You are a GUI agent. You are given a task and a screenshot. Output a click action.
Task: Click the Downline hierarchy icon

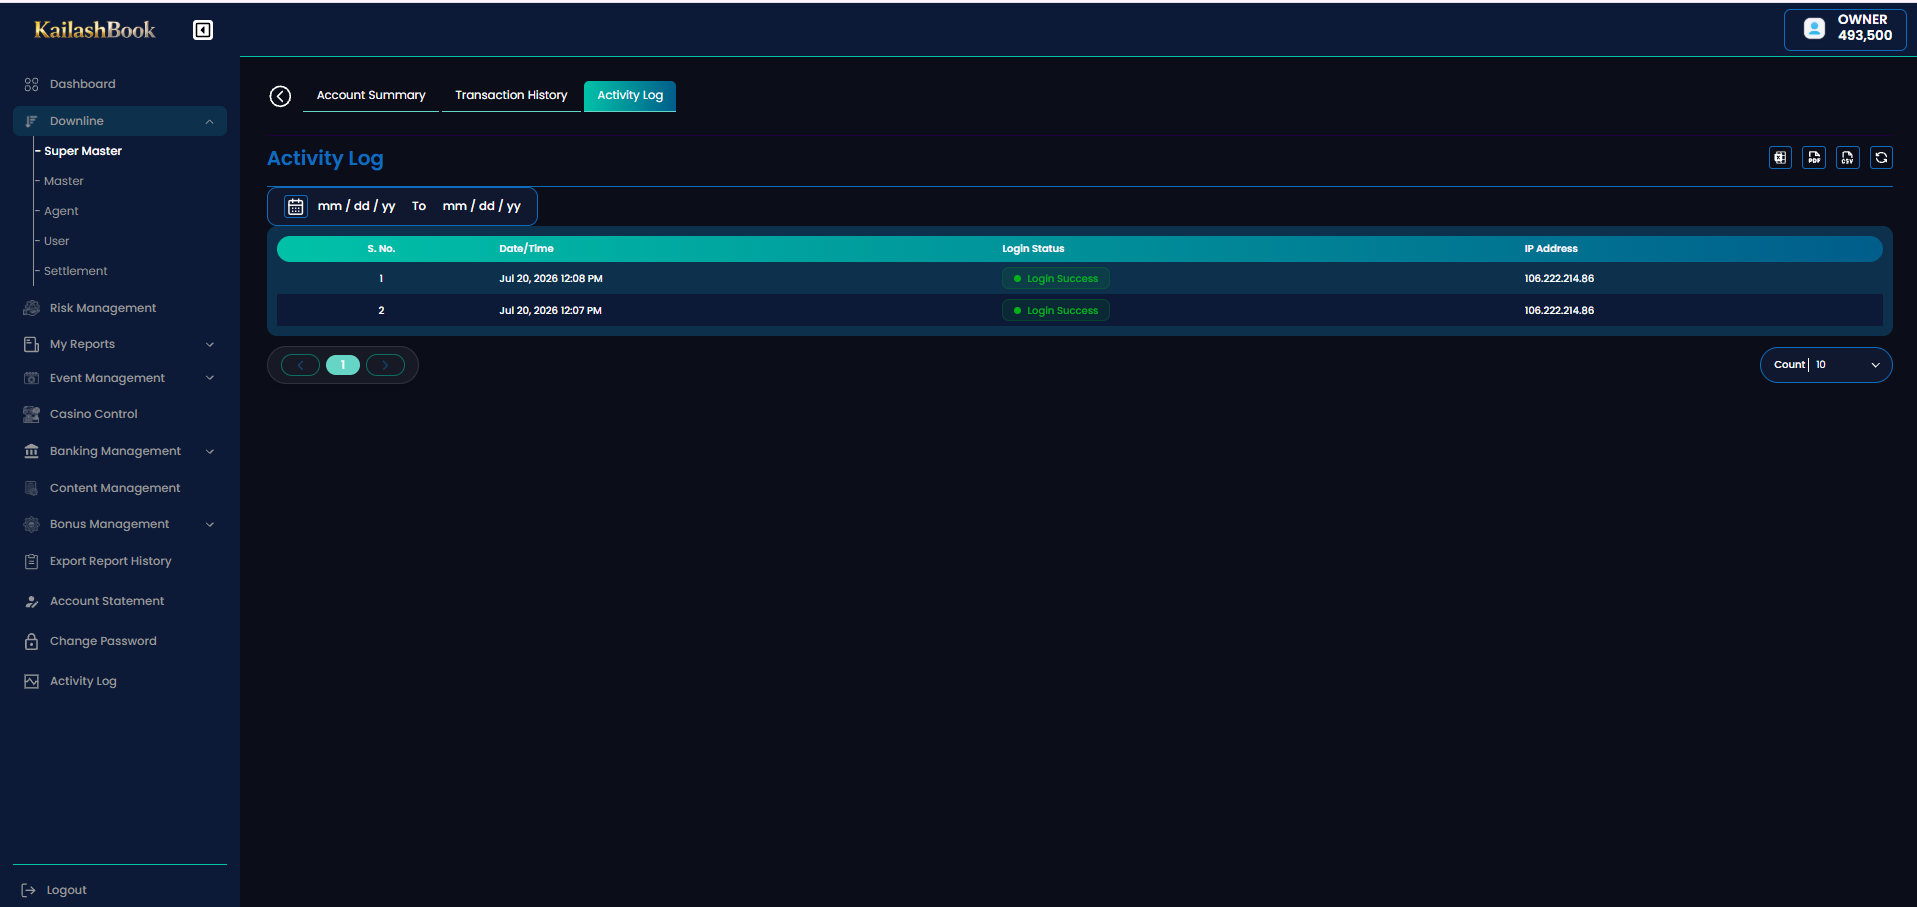point(31,121)
